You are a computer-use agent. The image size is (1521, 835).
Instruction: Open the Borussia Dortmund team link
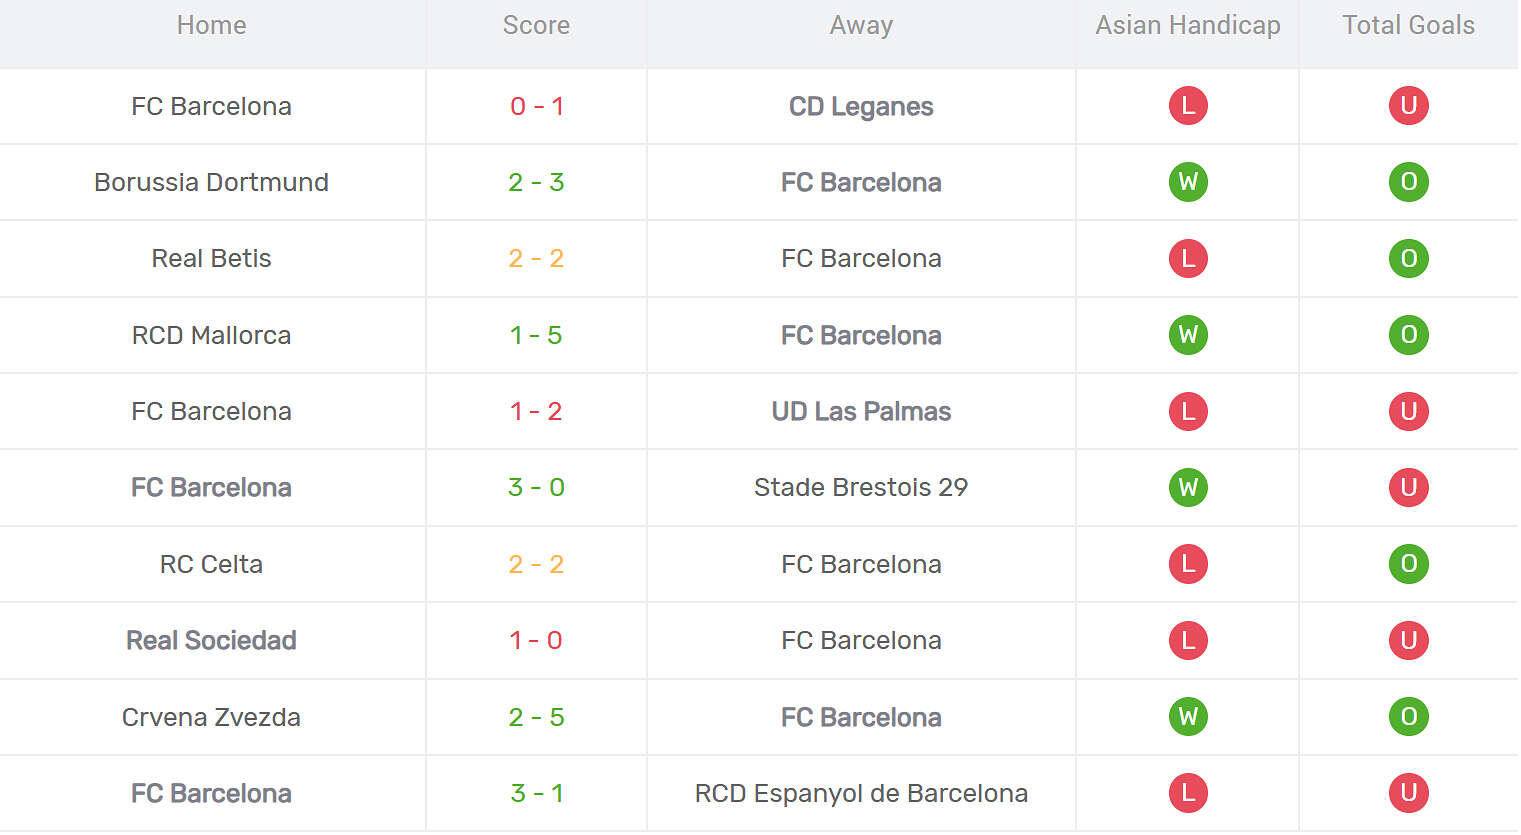[x=211, y=182]
